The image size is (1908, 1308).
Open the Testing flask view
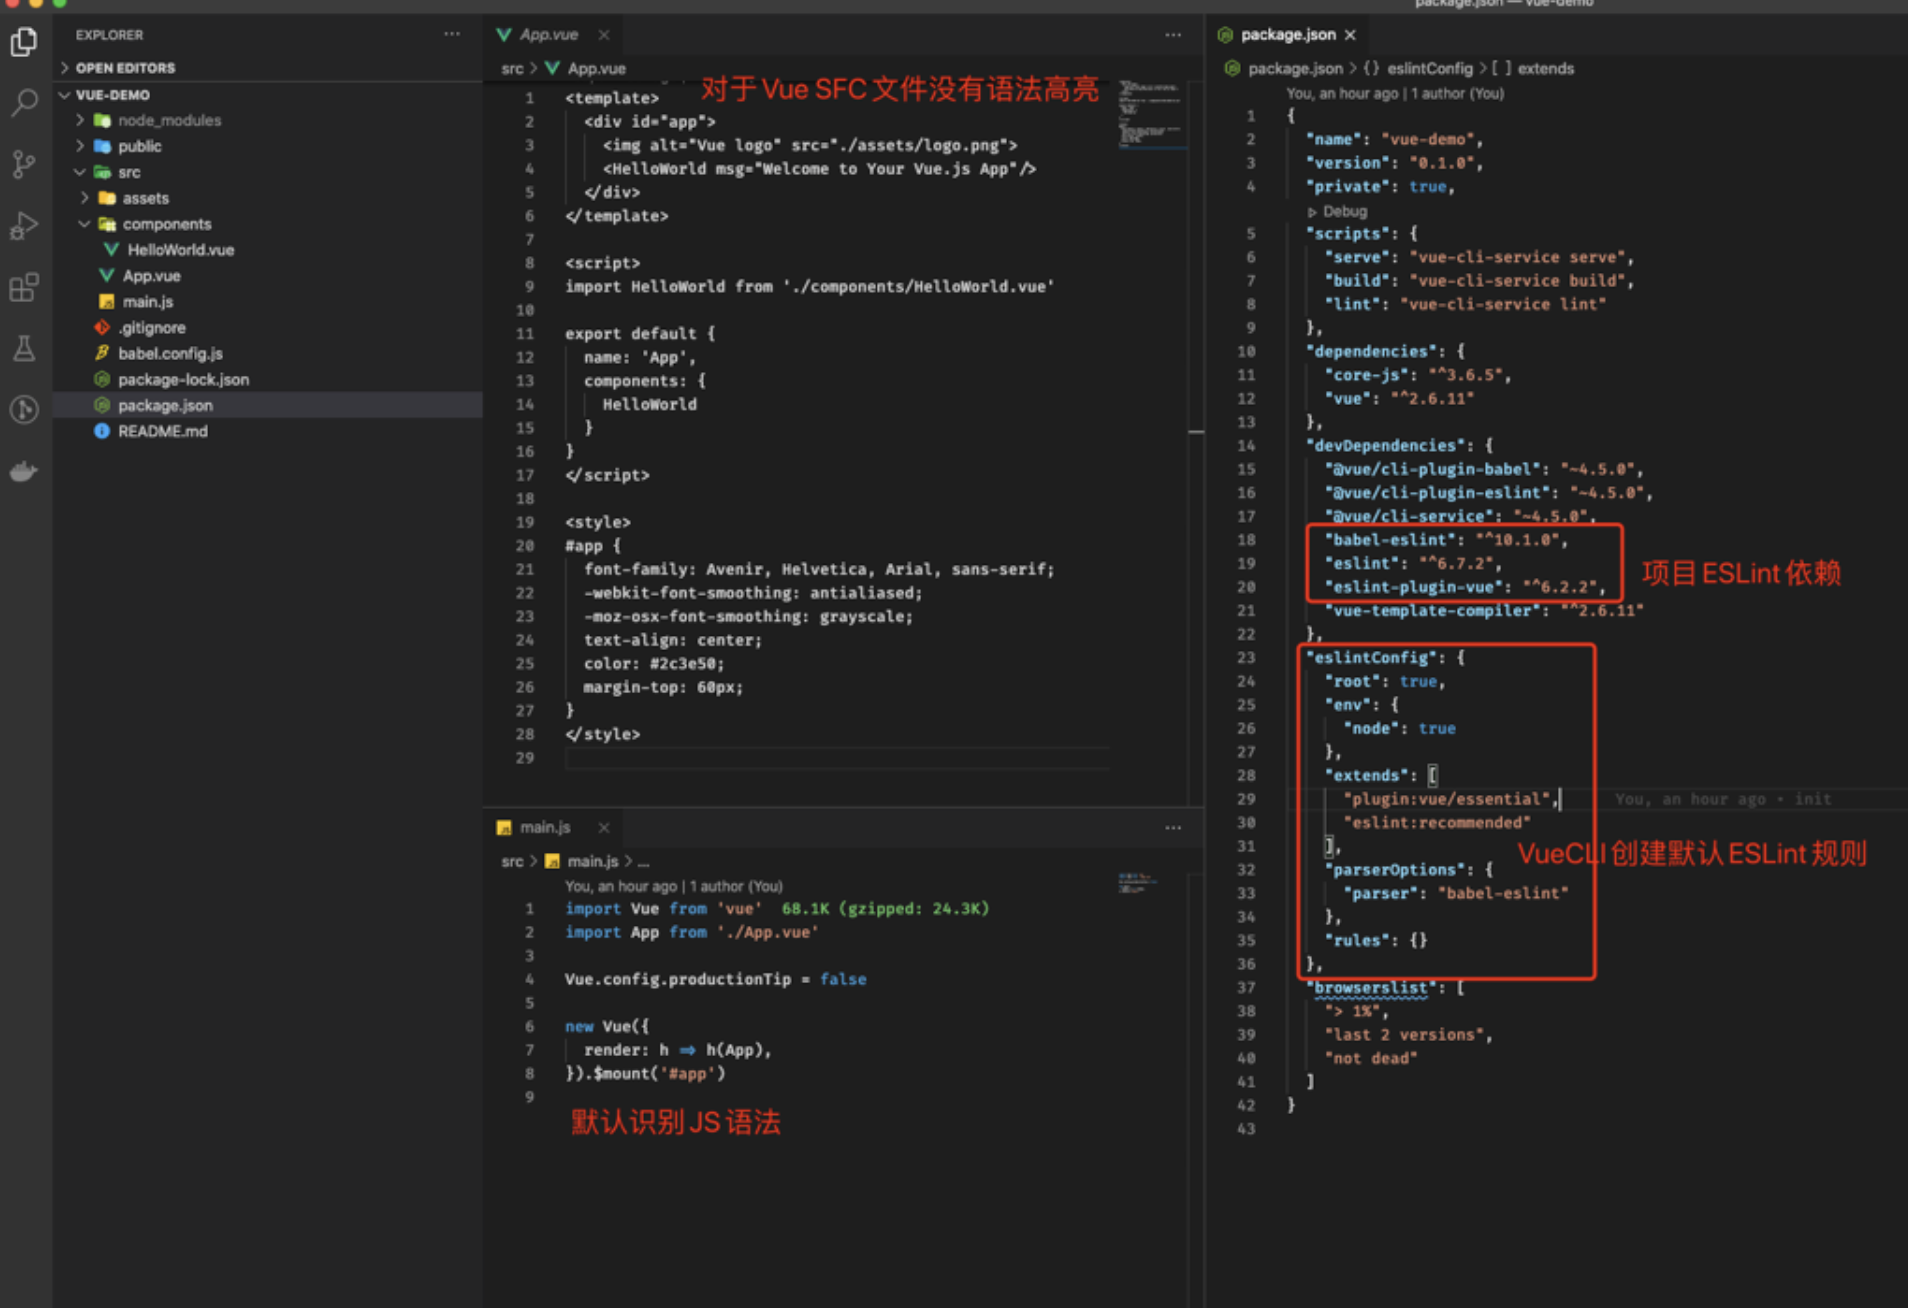pyautogui.click(x=24, y=348)
